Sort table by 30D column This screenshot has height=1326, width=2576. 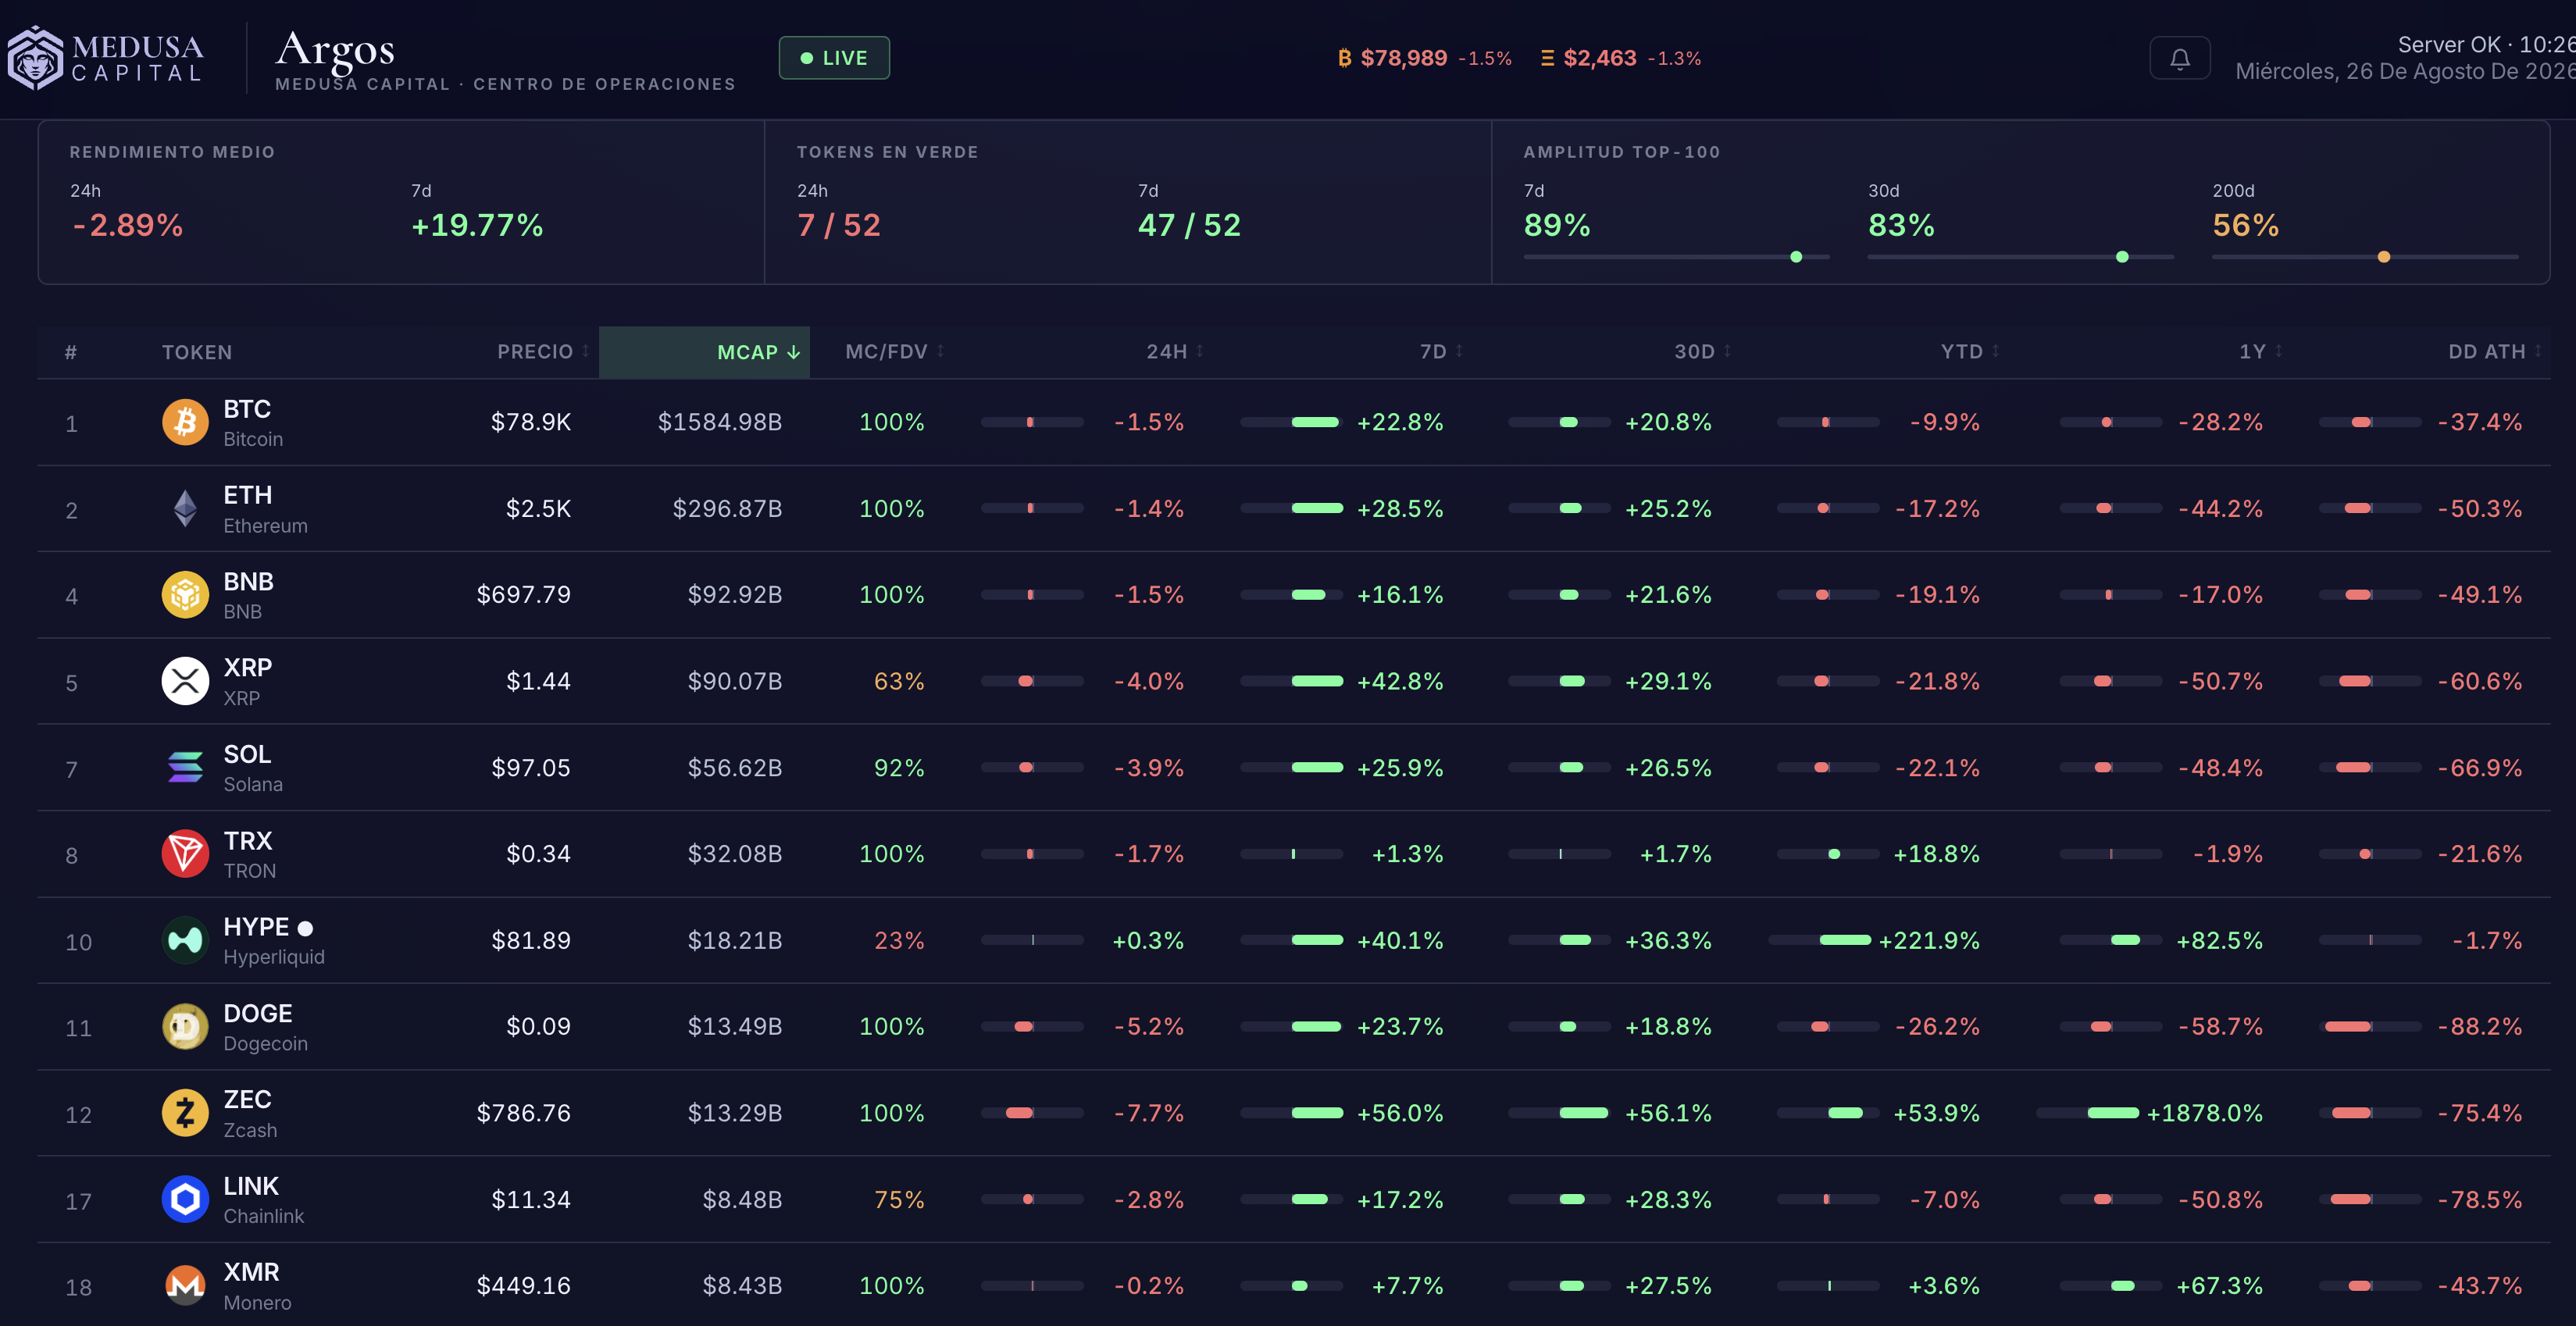[x=1702, y=352]
